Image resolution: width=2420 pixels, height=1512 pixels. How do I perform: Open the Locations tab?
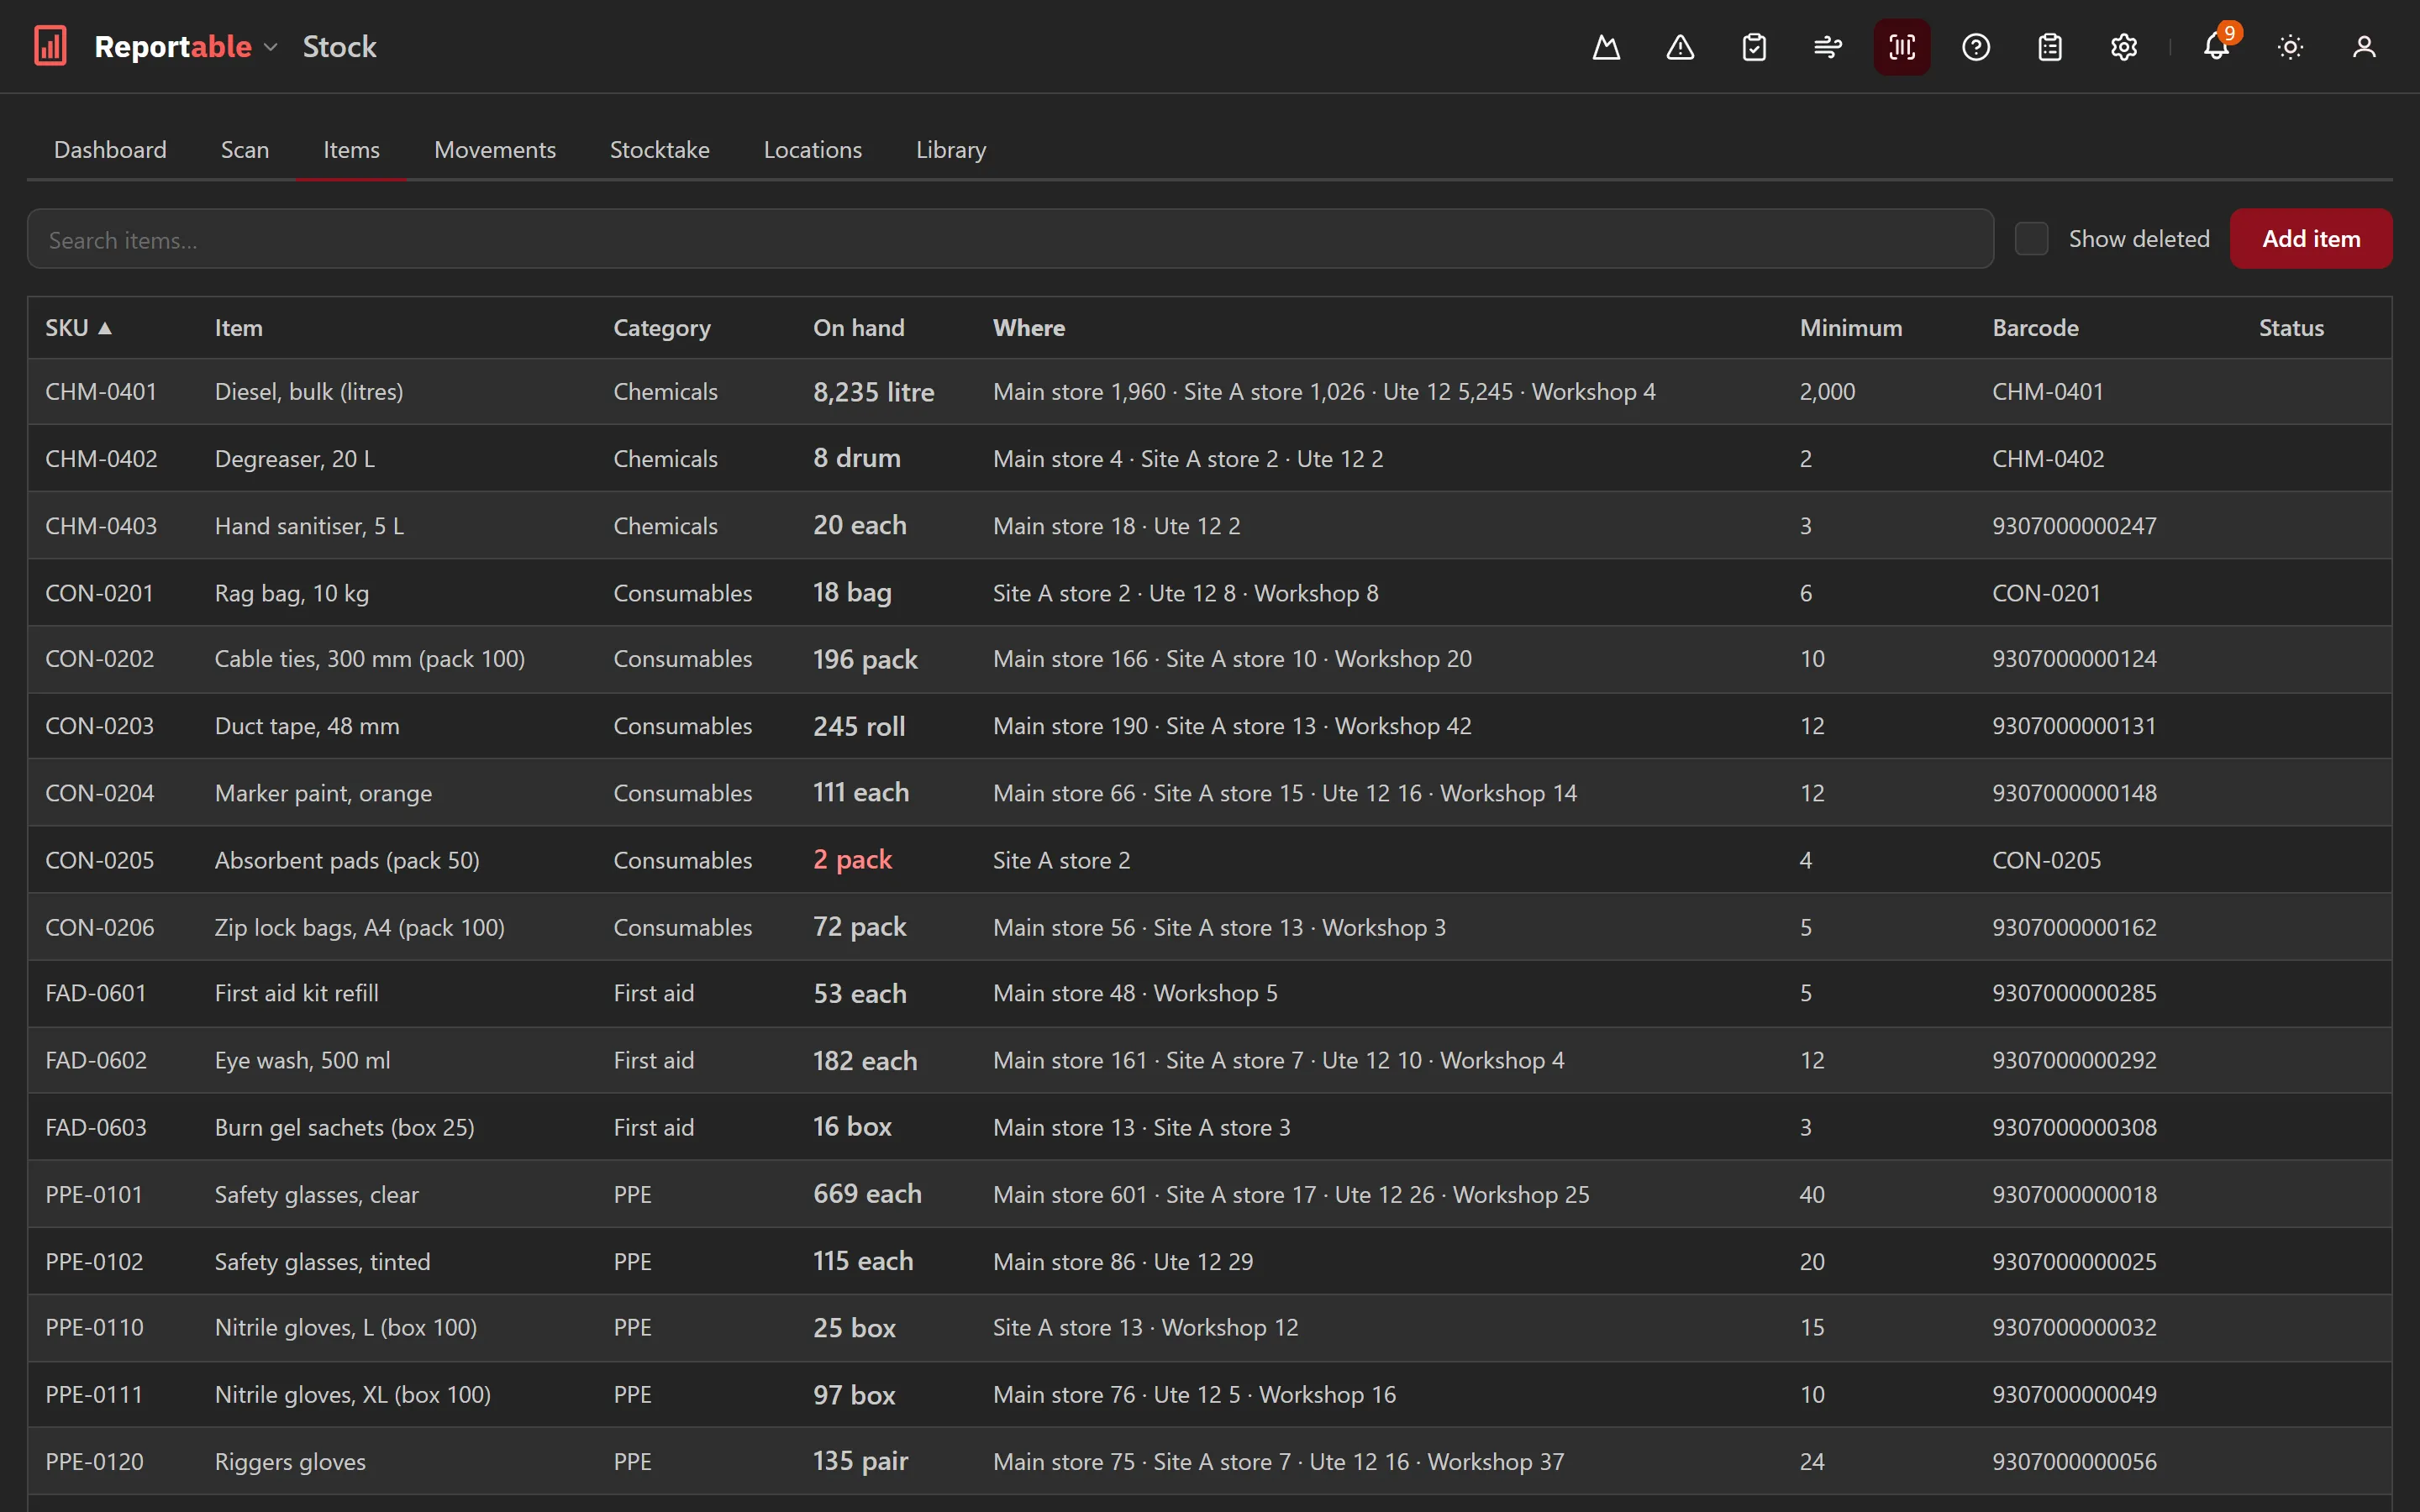click(x=813, y=150)
